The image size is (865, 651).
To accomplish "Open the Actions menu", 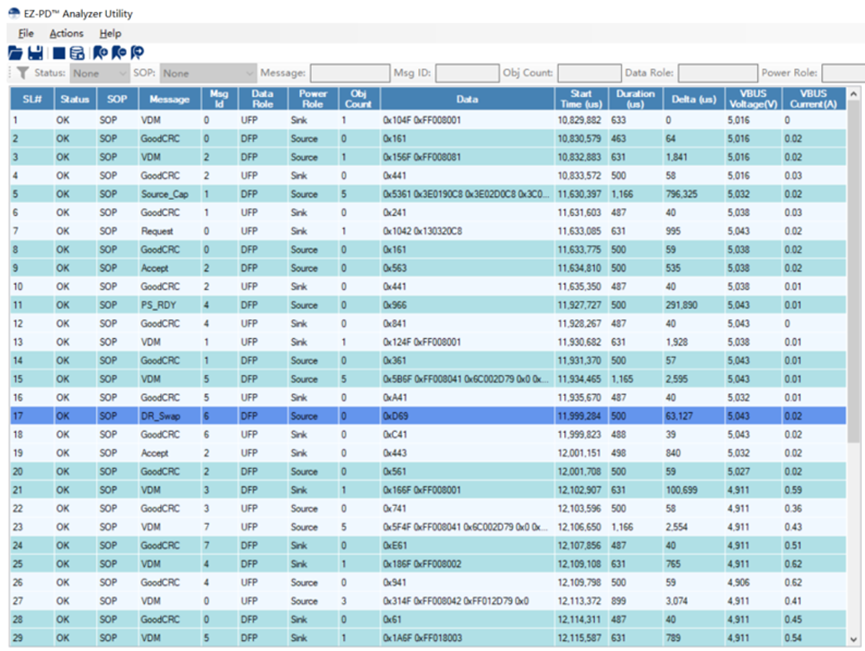I will pos(66,33).
